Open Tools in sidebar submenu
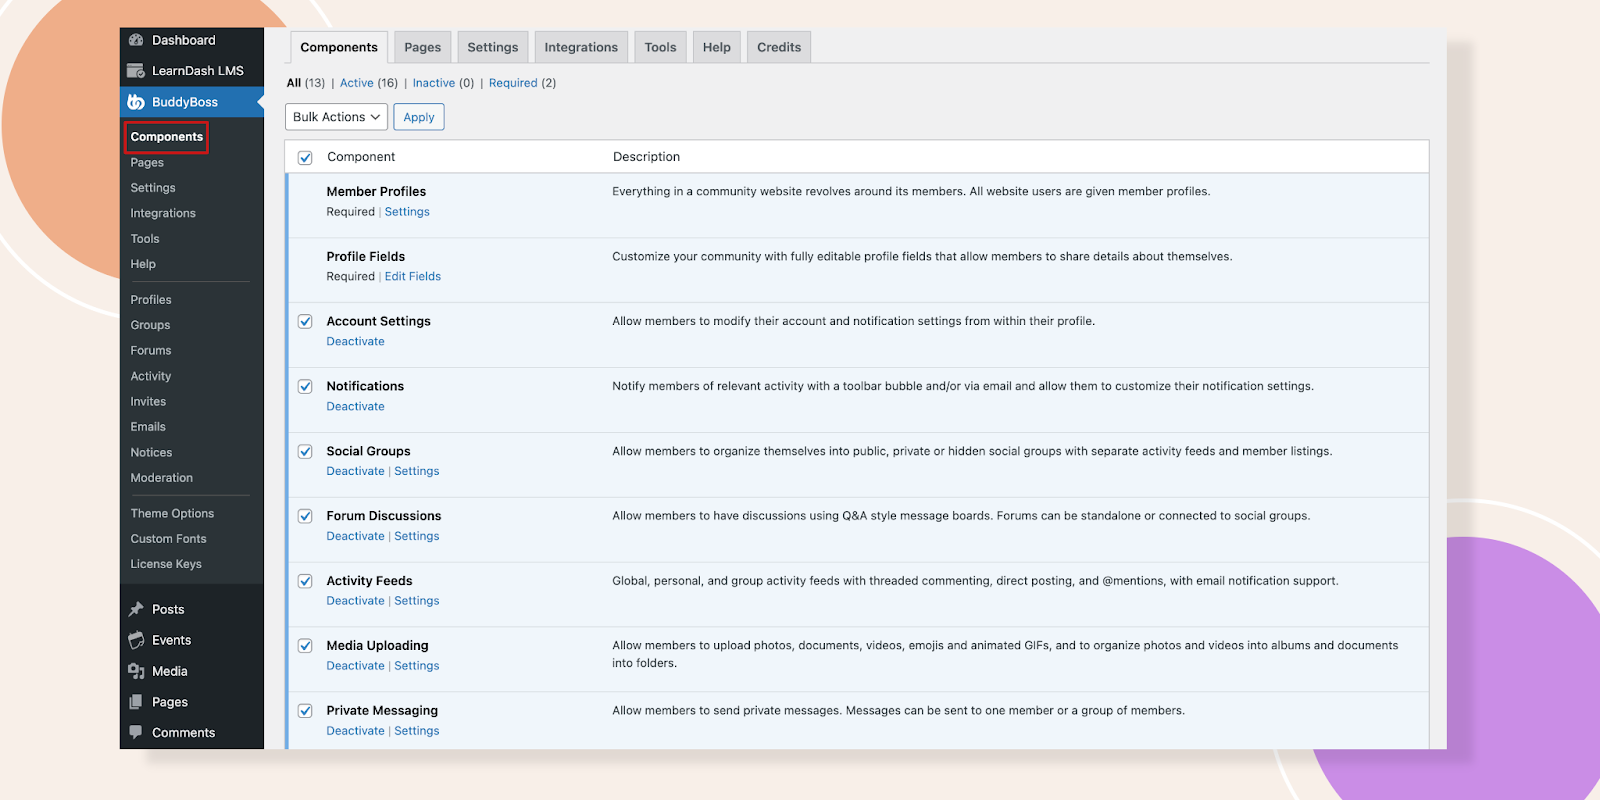The width and height of the screenshot is (1600, 800). (x=145, y=239)
